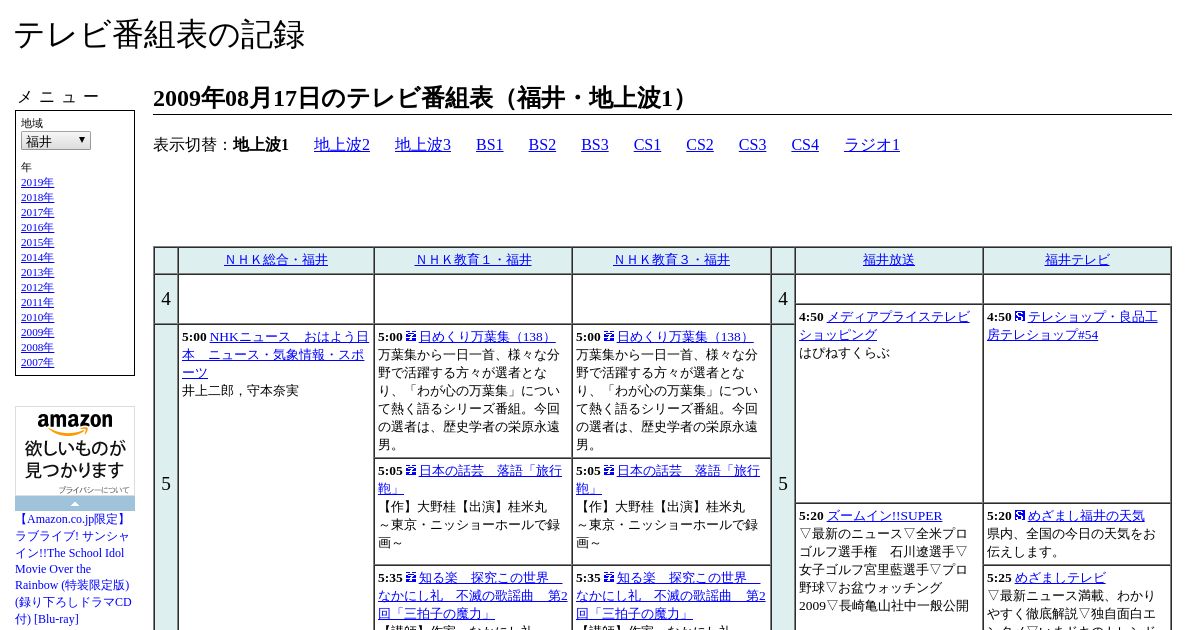This screenshot has height=630, width=1200.
Task: Open 日本の話芸 link in ＮＨＫ教育３ column
Action: click(x=668, y=480)
